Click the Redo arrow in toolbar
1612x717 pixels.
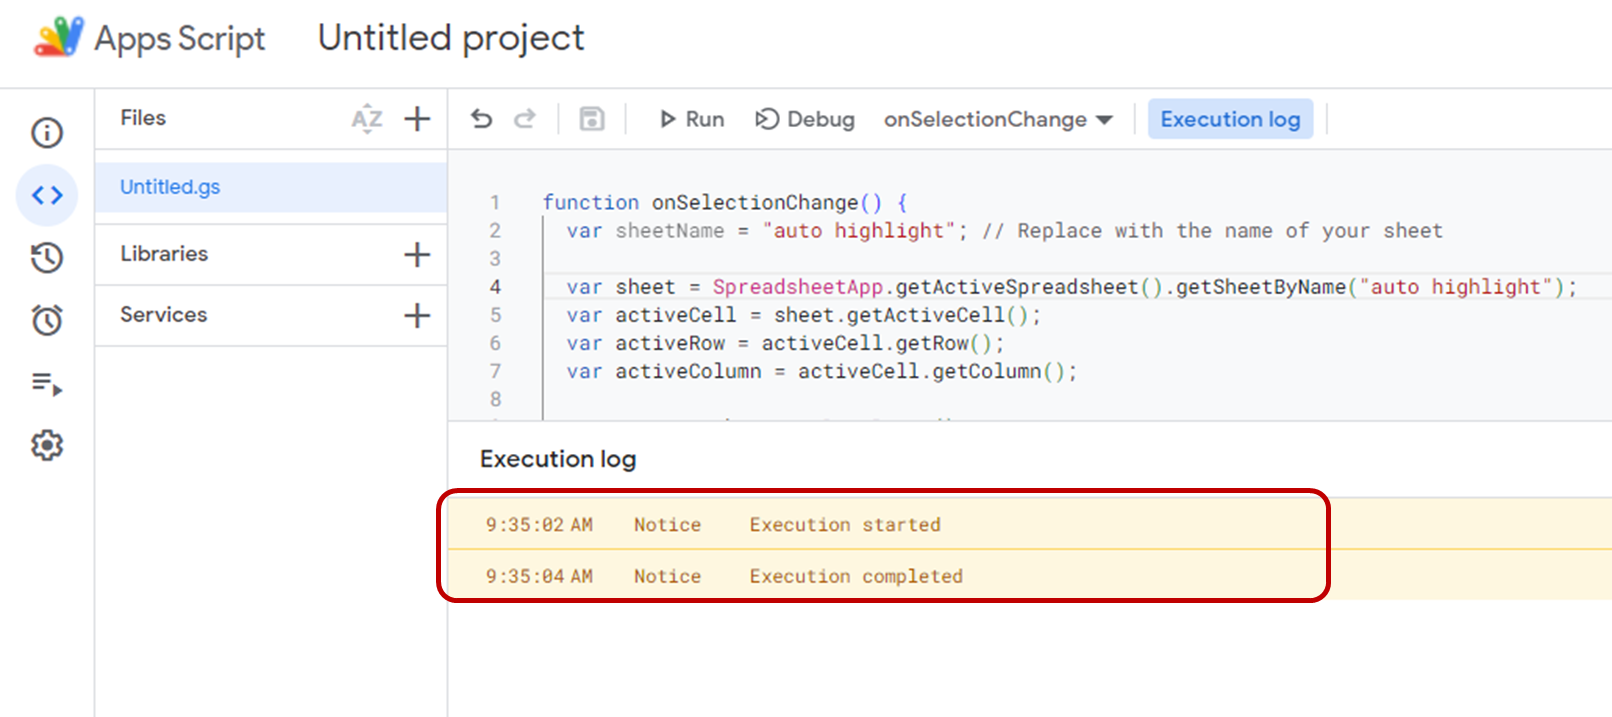coord(525,119)
